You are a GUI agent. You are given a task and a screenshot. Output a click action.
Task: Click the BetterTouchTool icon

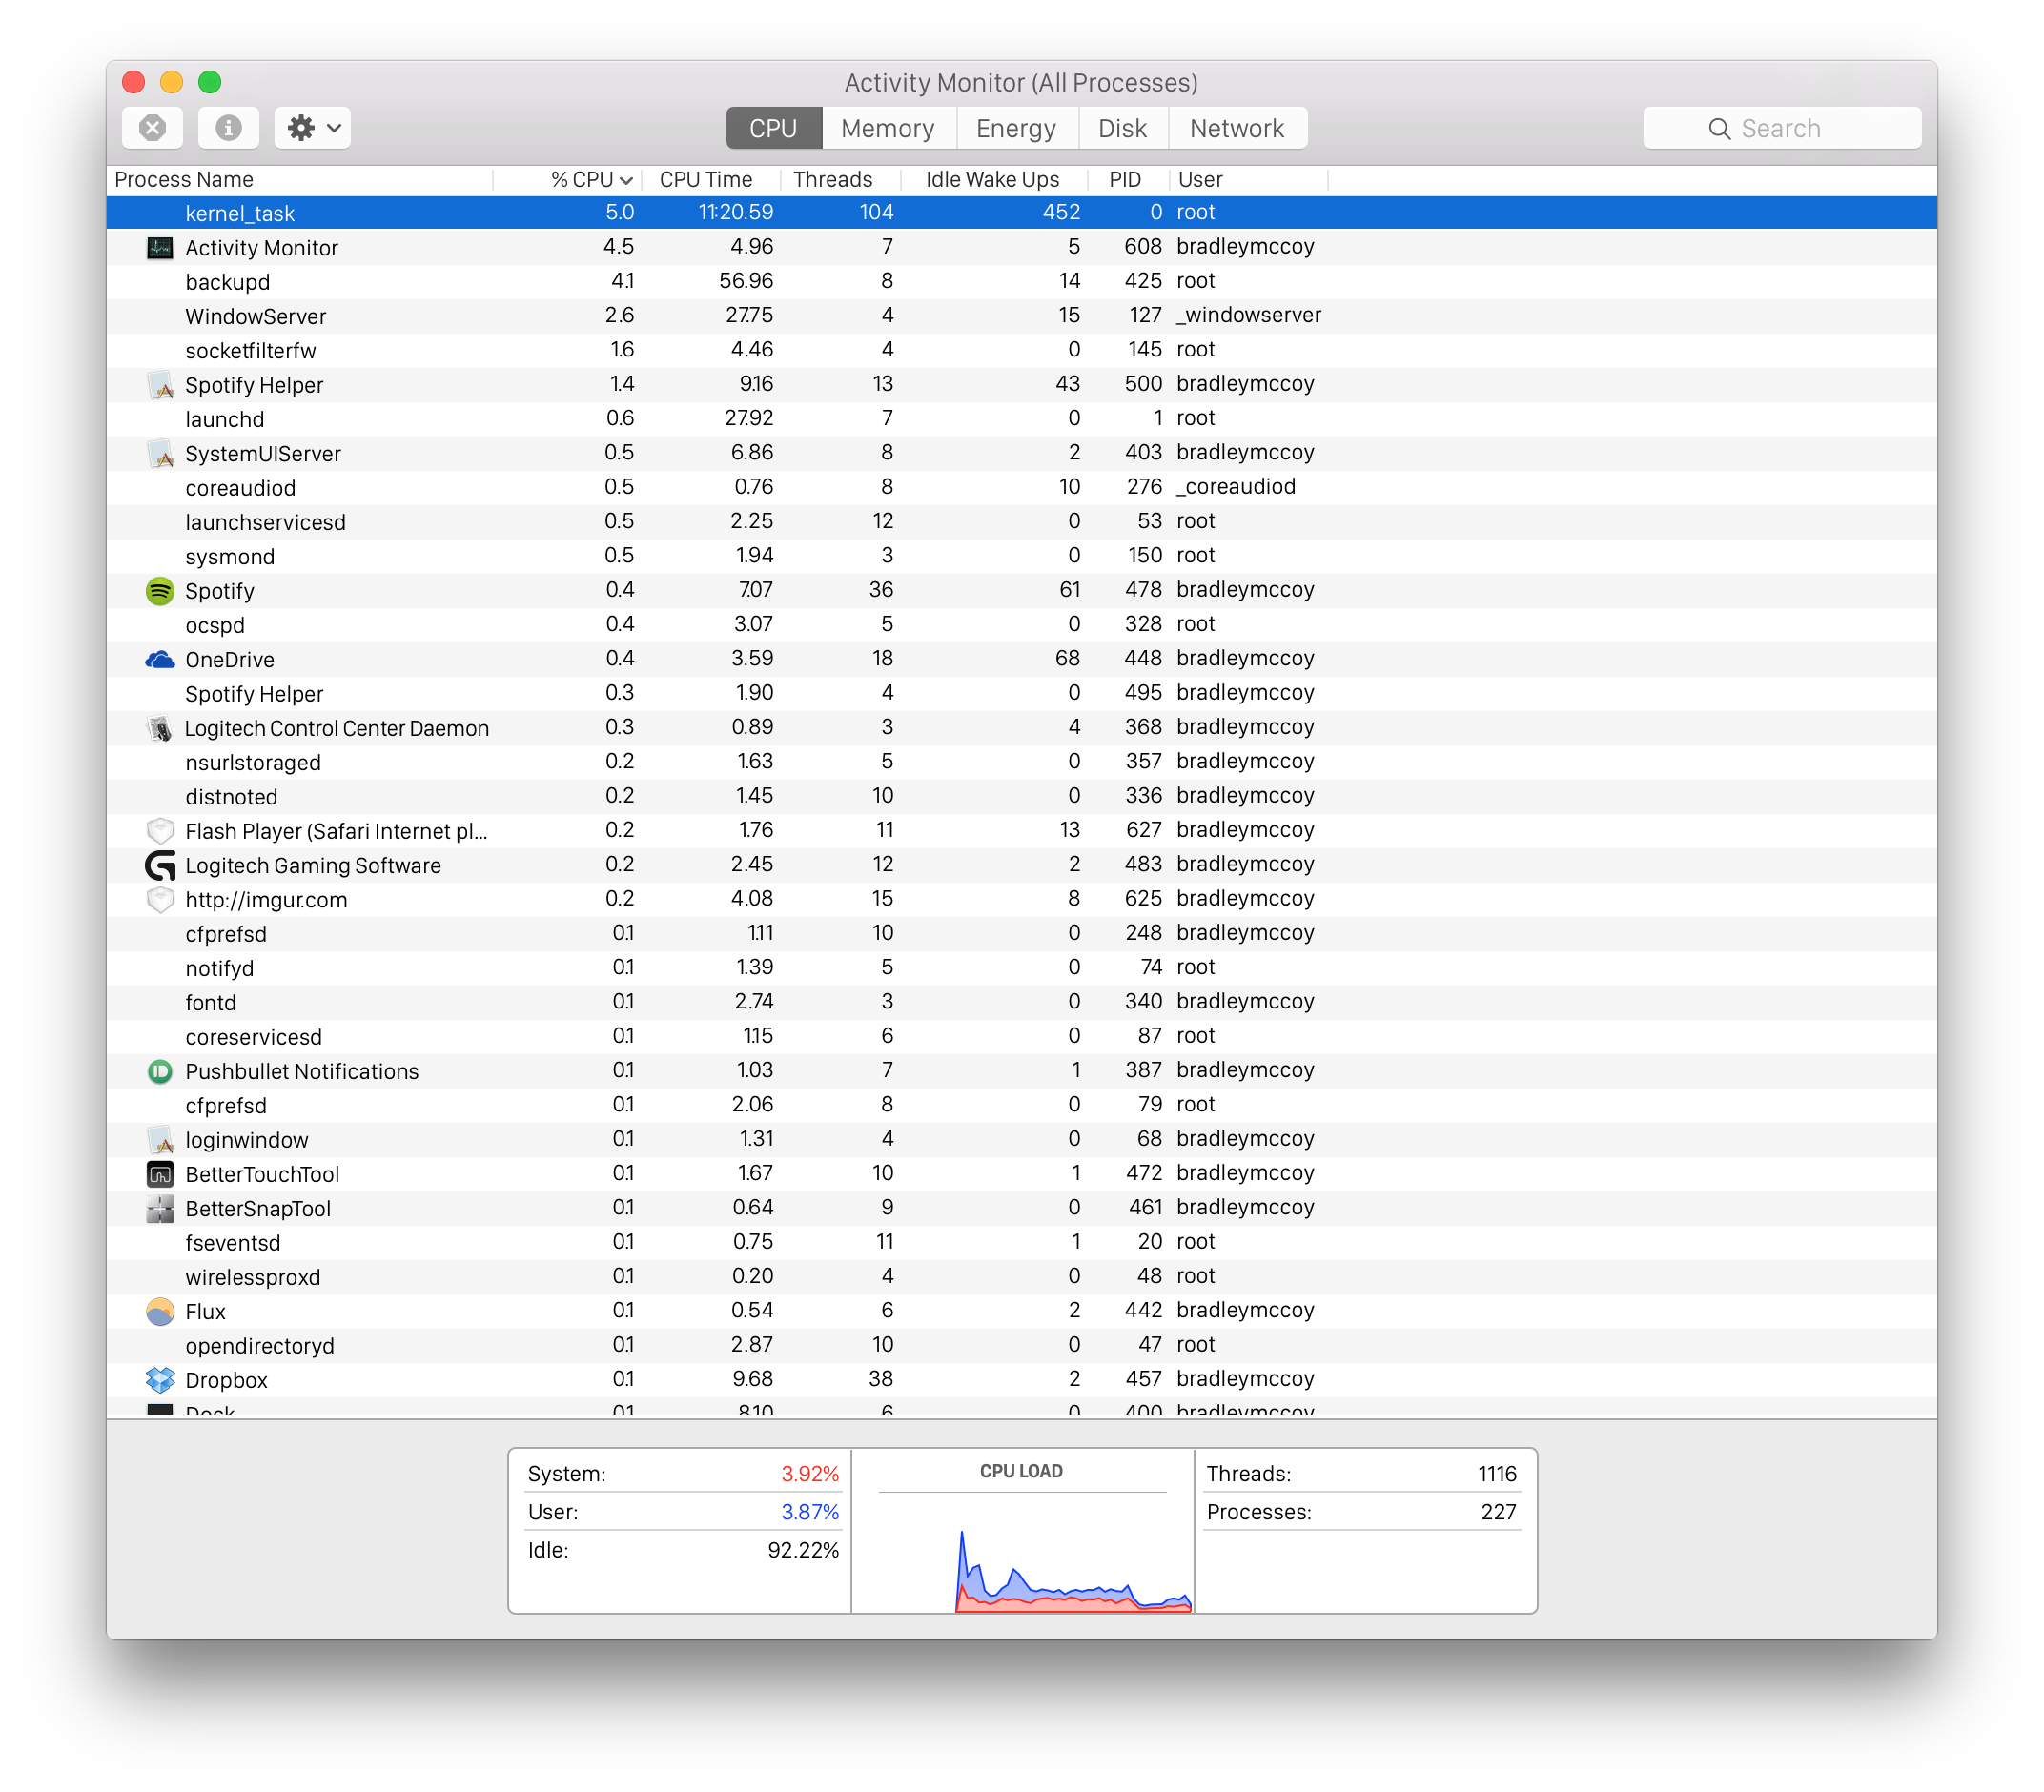coord(160,1175)
